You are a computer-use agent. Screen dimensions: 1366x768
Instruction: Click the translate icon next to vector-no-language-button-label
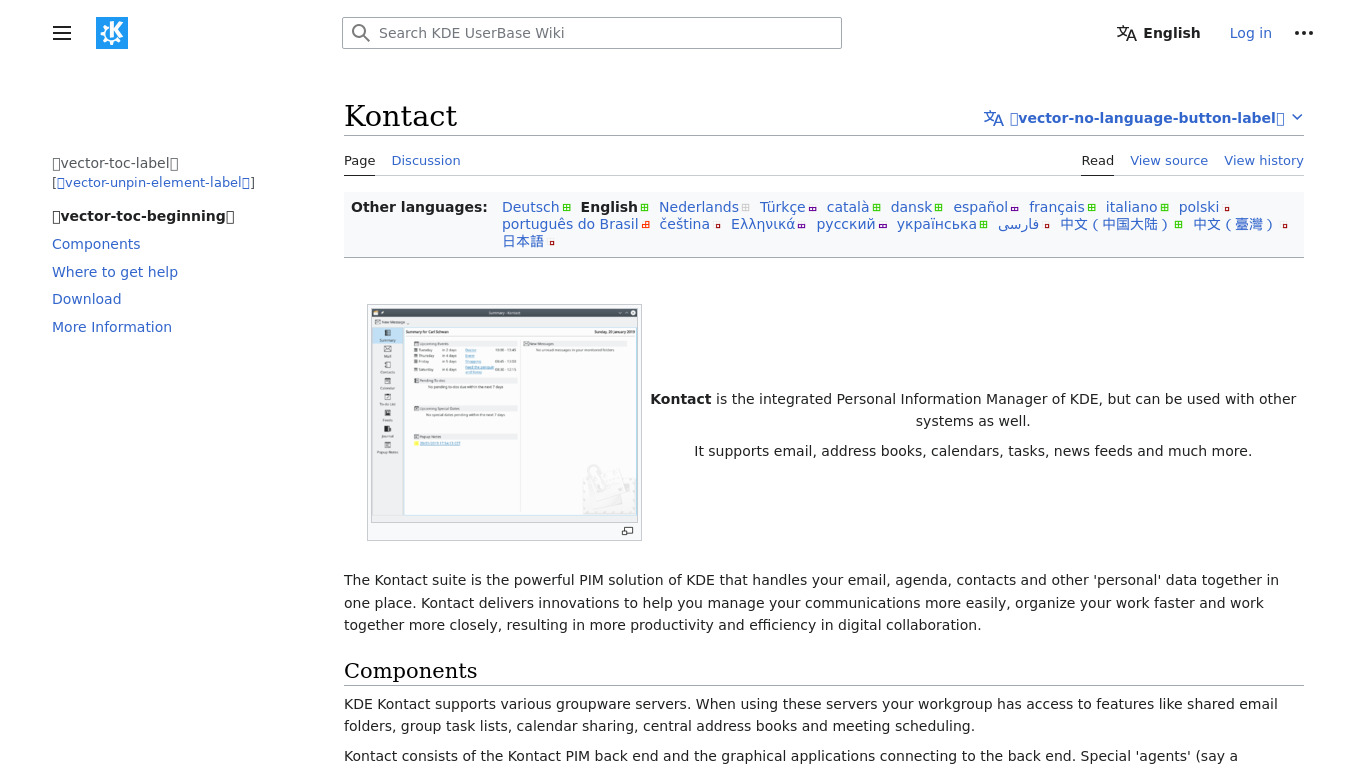[994, 118]
